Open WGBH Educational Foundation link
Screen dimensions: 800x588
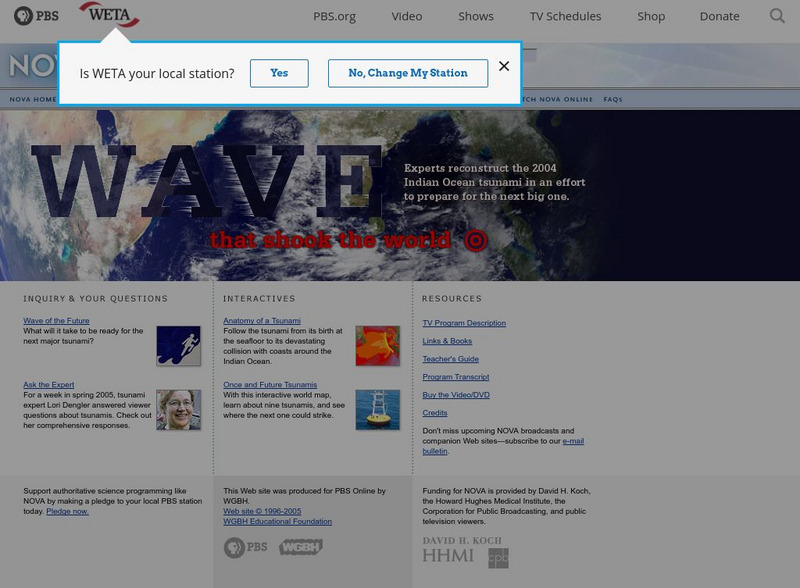coord(278,522)
